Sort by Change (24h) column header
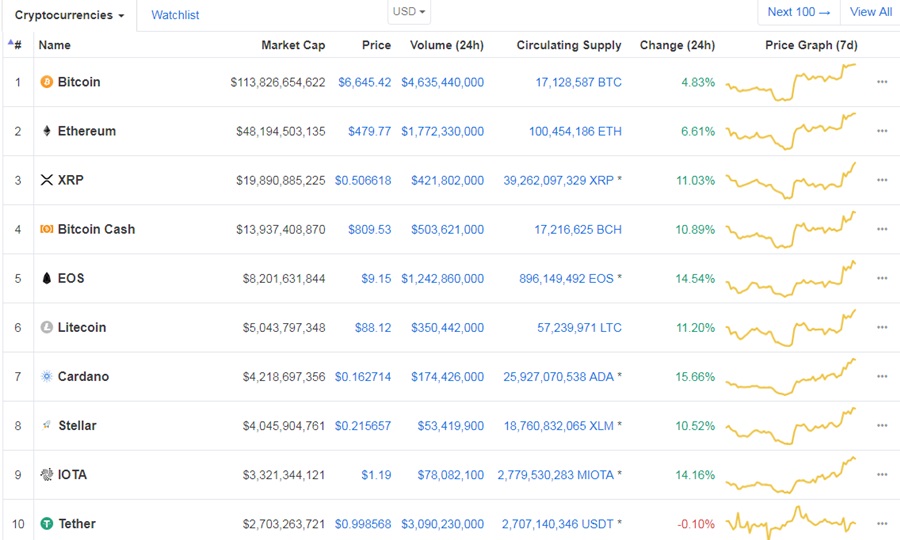 tap(677, 45)
